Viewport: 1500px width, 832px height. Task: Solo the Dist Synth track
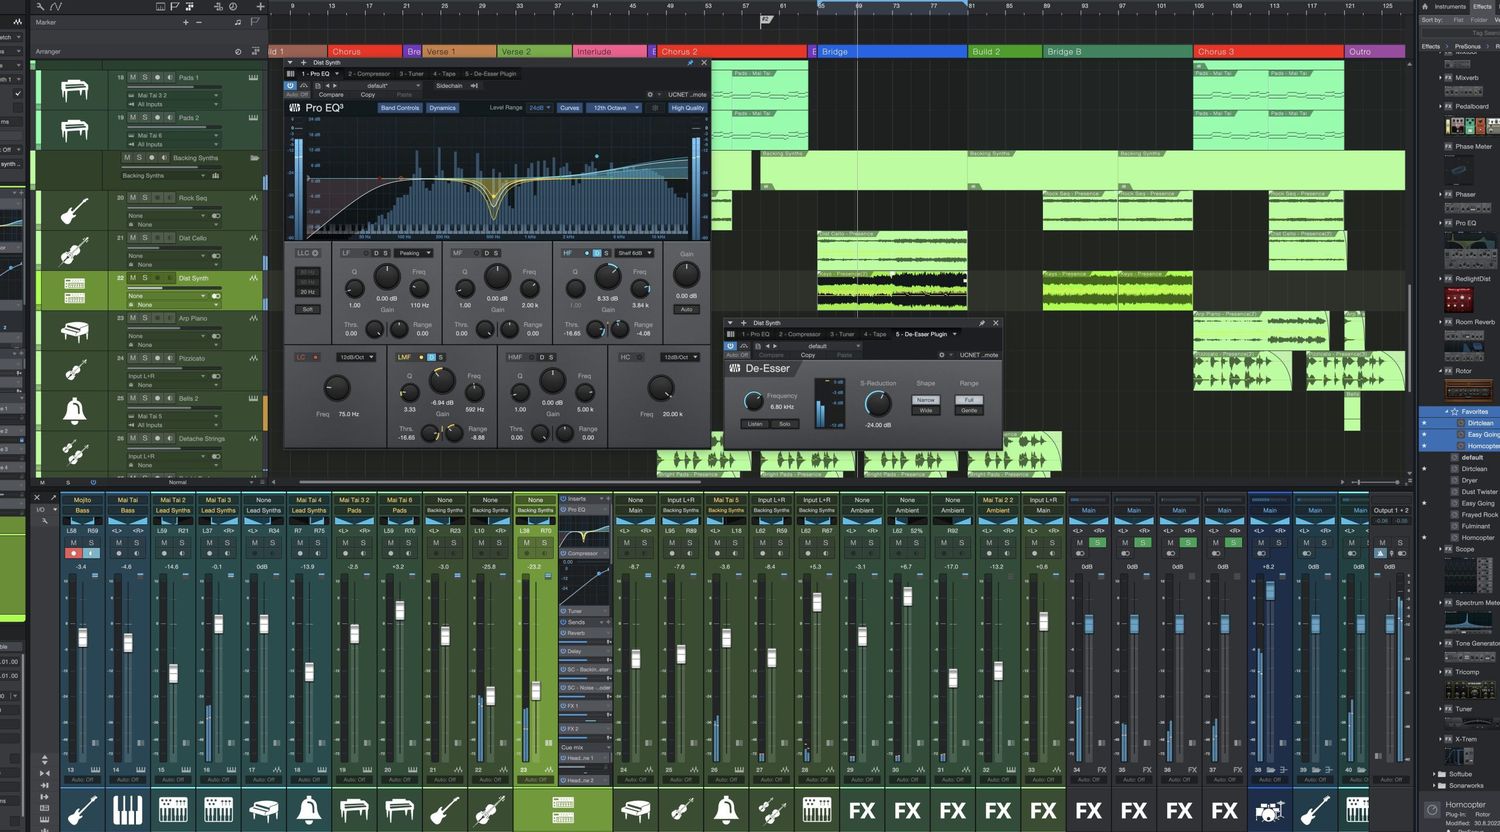(x=144, y=278)
